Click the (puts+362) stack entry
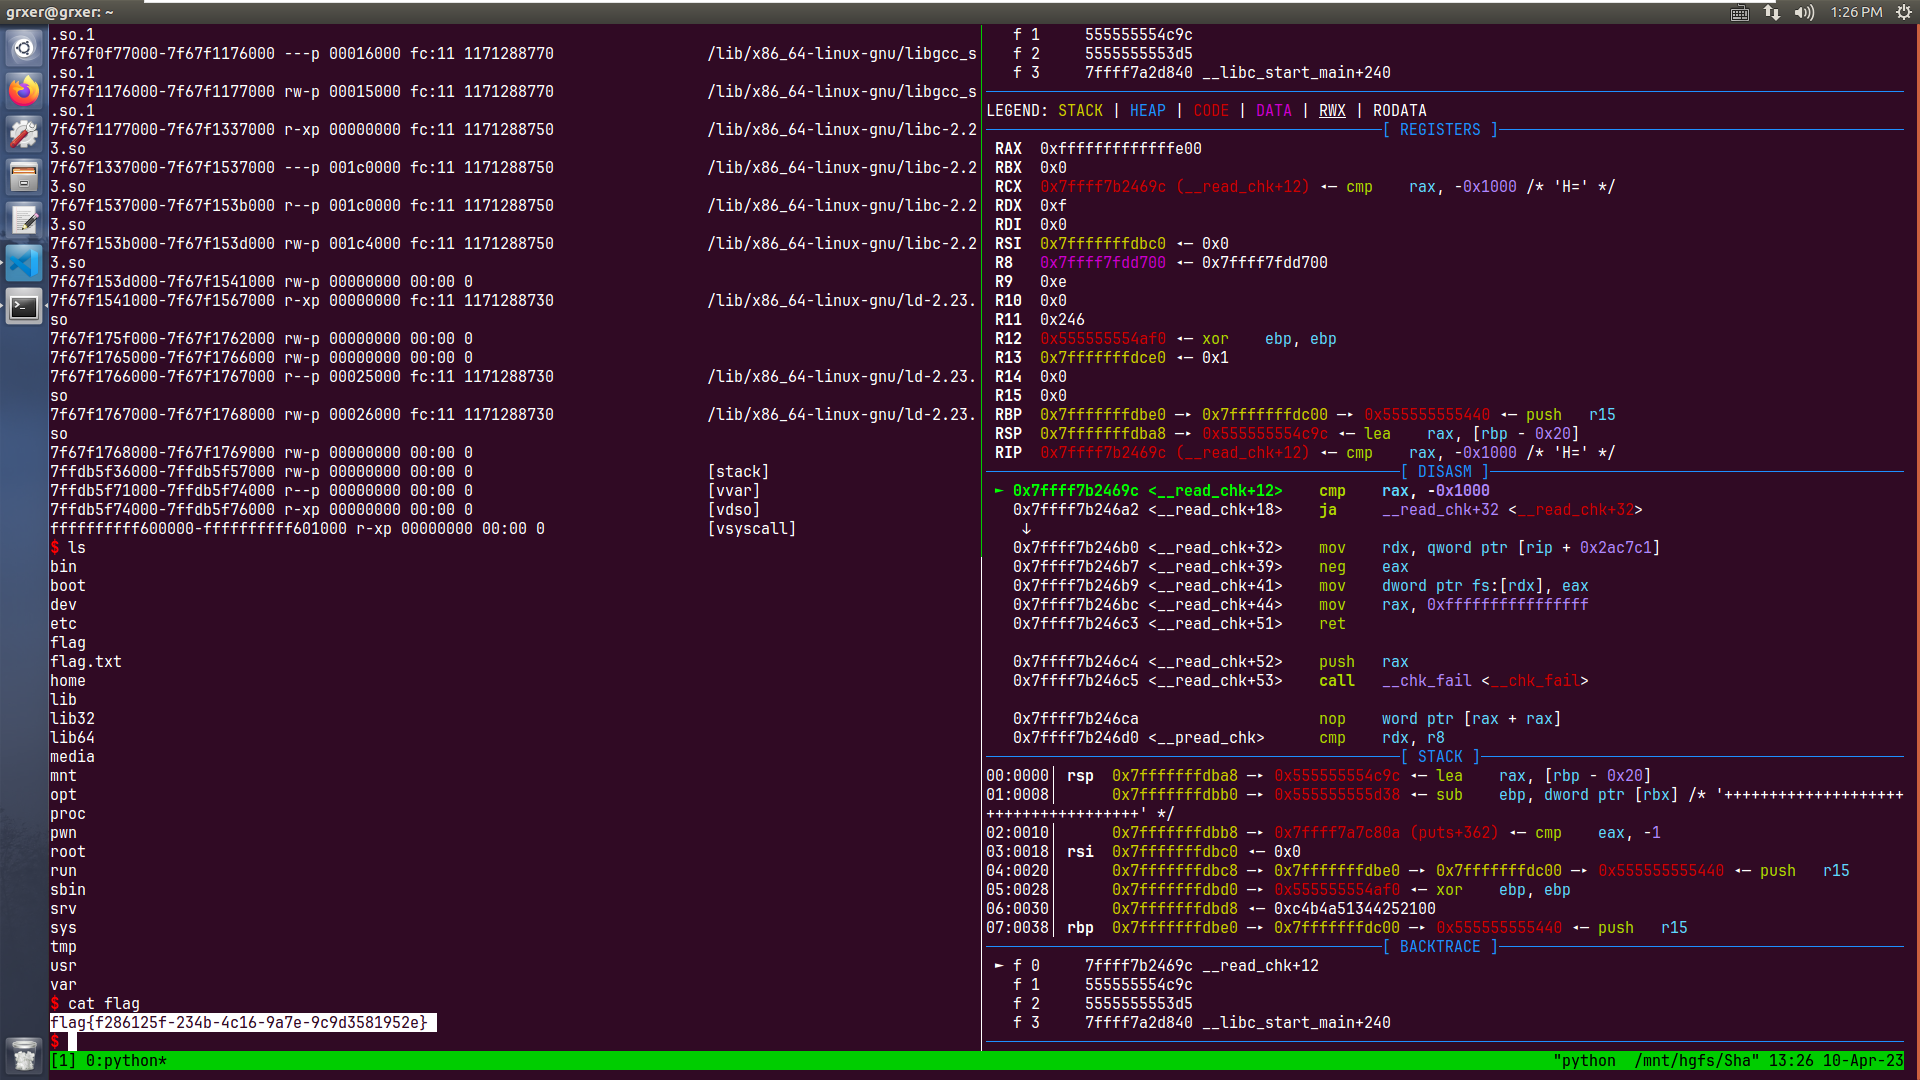Viewport: 1920px width, 1080px height. tap(1454, 833)
